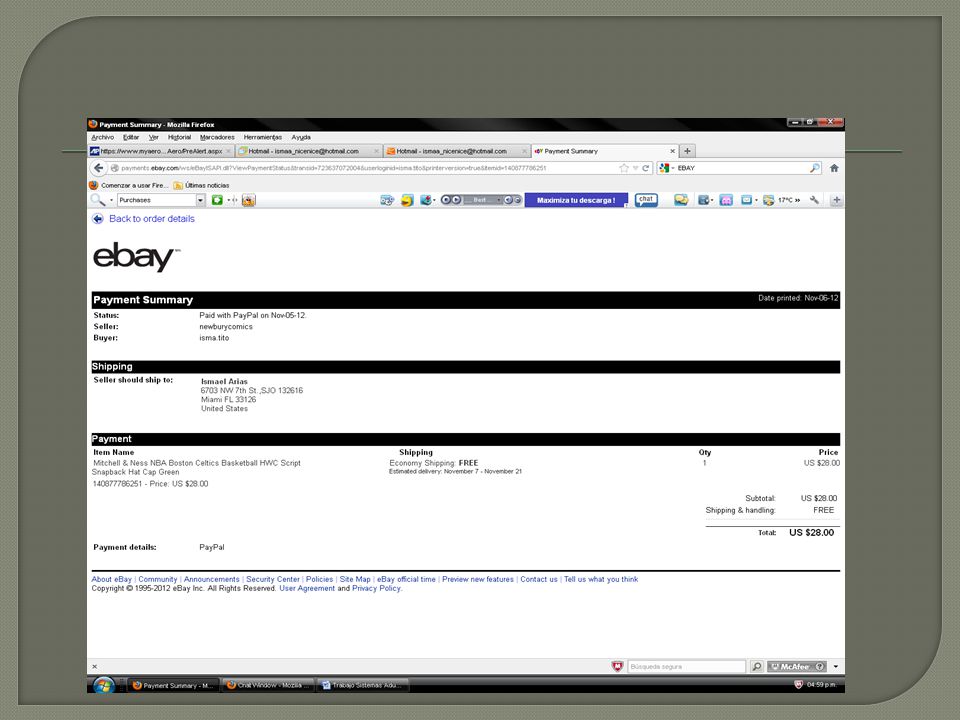Open the chat bubble toolbar button
This screenshot has width=960, height=720.
click(x=646, y=200)
